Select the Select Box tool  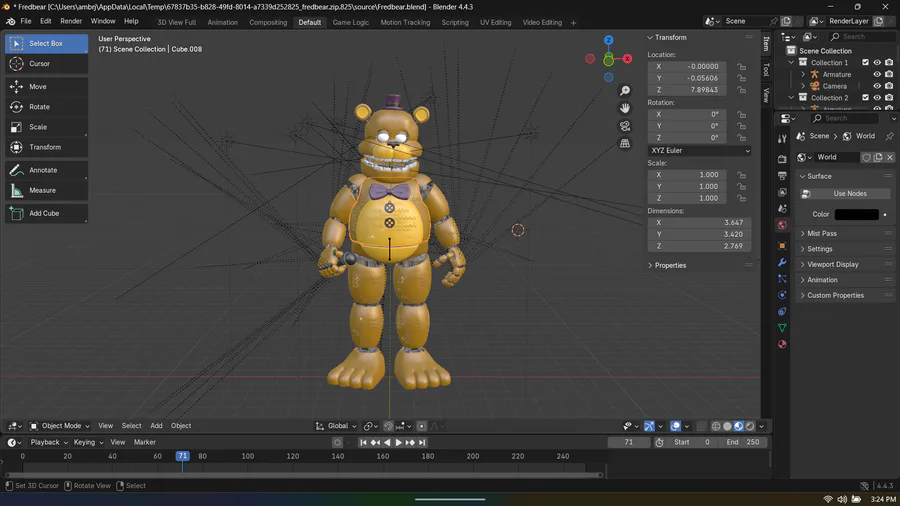pos(46,44)
